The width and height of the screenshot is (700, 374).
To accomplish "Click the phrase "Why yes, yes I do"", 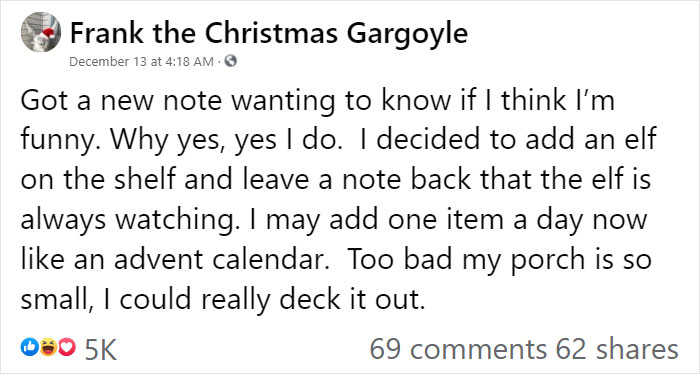I will coord(226,141).
